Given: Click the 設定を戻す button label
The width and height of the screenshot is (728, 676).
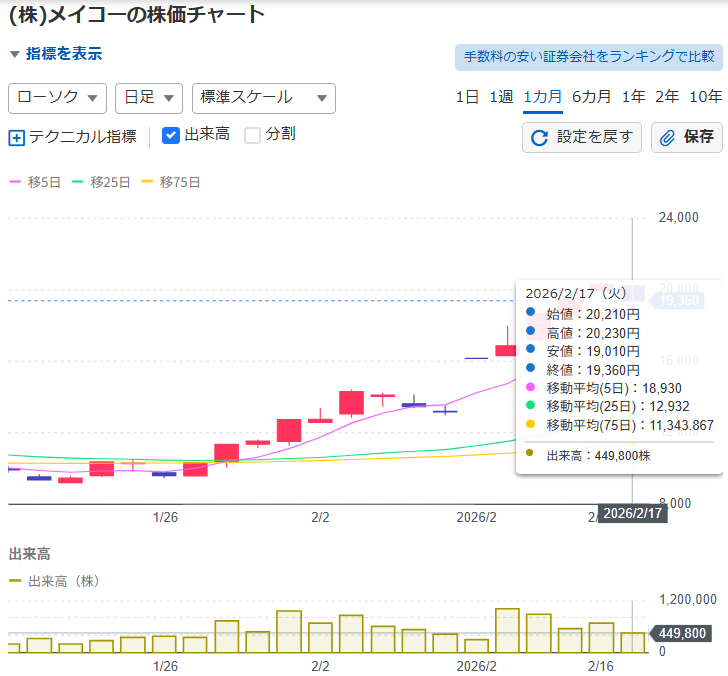Looking at the screenshot, I should pos(595,137).
